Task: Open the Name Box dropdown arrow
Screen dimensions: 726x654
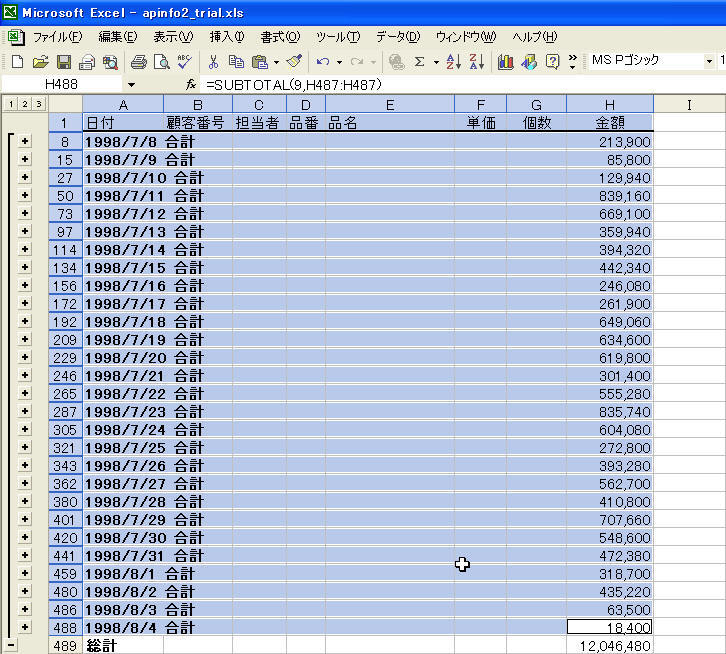Action: pyautogui.click(x=131, y=85)
